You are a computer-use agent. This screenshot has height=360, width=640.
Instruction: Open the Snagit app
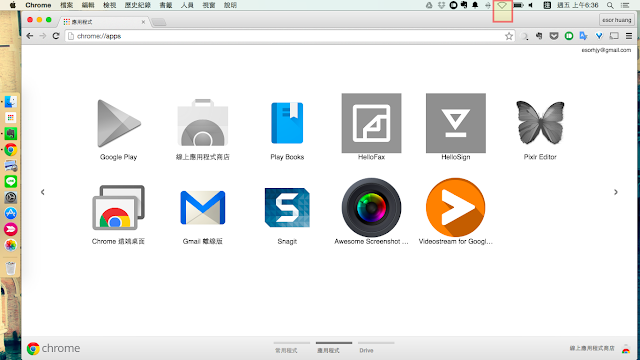(x=287, y=207)
